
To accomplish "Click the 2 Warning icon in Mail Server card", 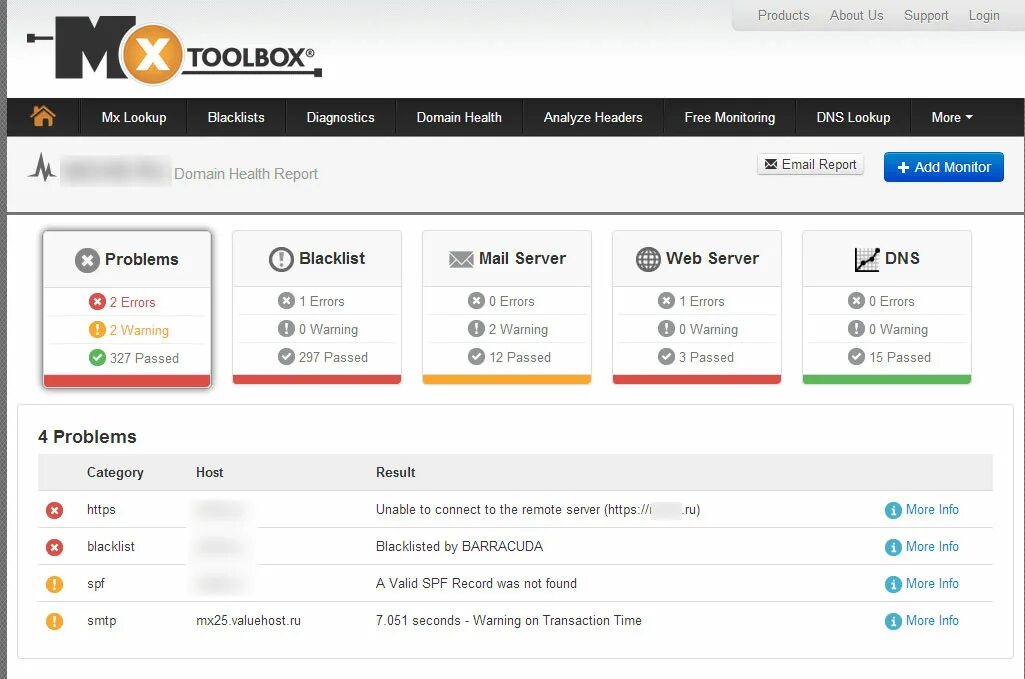I will (x=477, y=328).
